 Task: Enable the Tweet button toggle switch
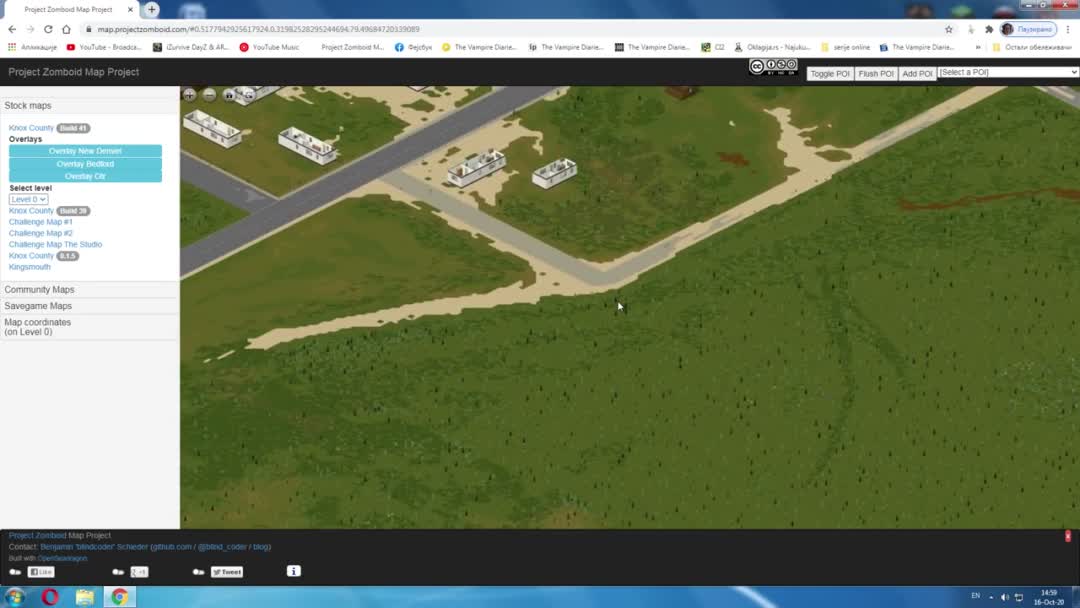tap(198, 572)
